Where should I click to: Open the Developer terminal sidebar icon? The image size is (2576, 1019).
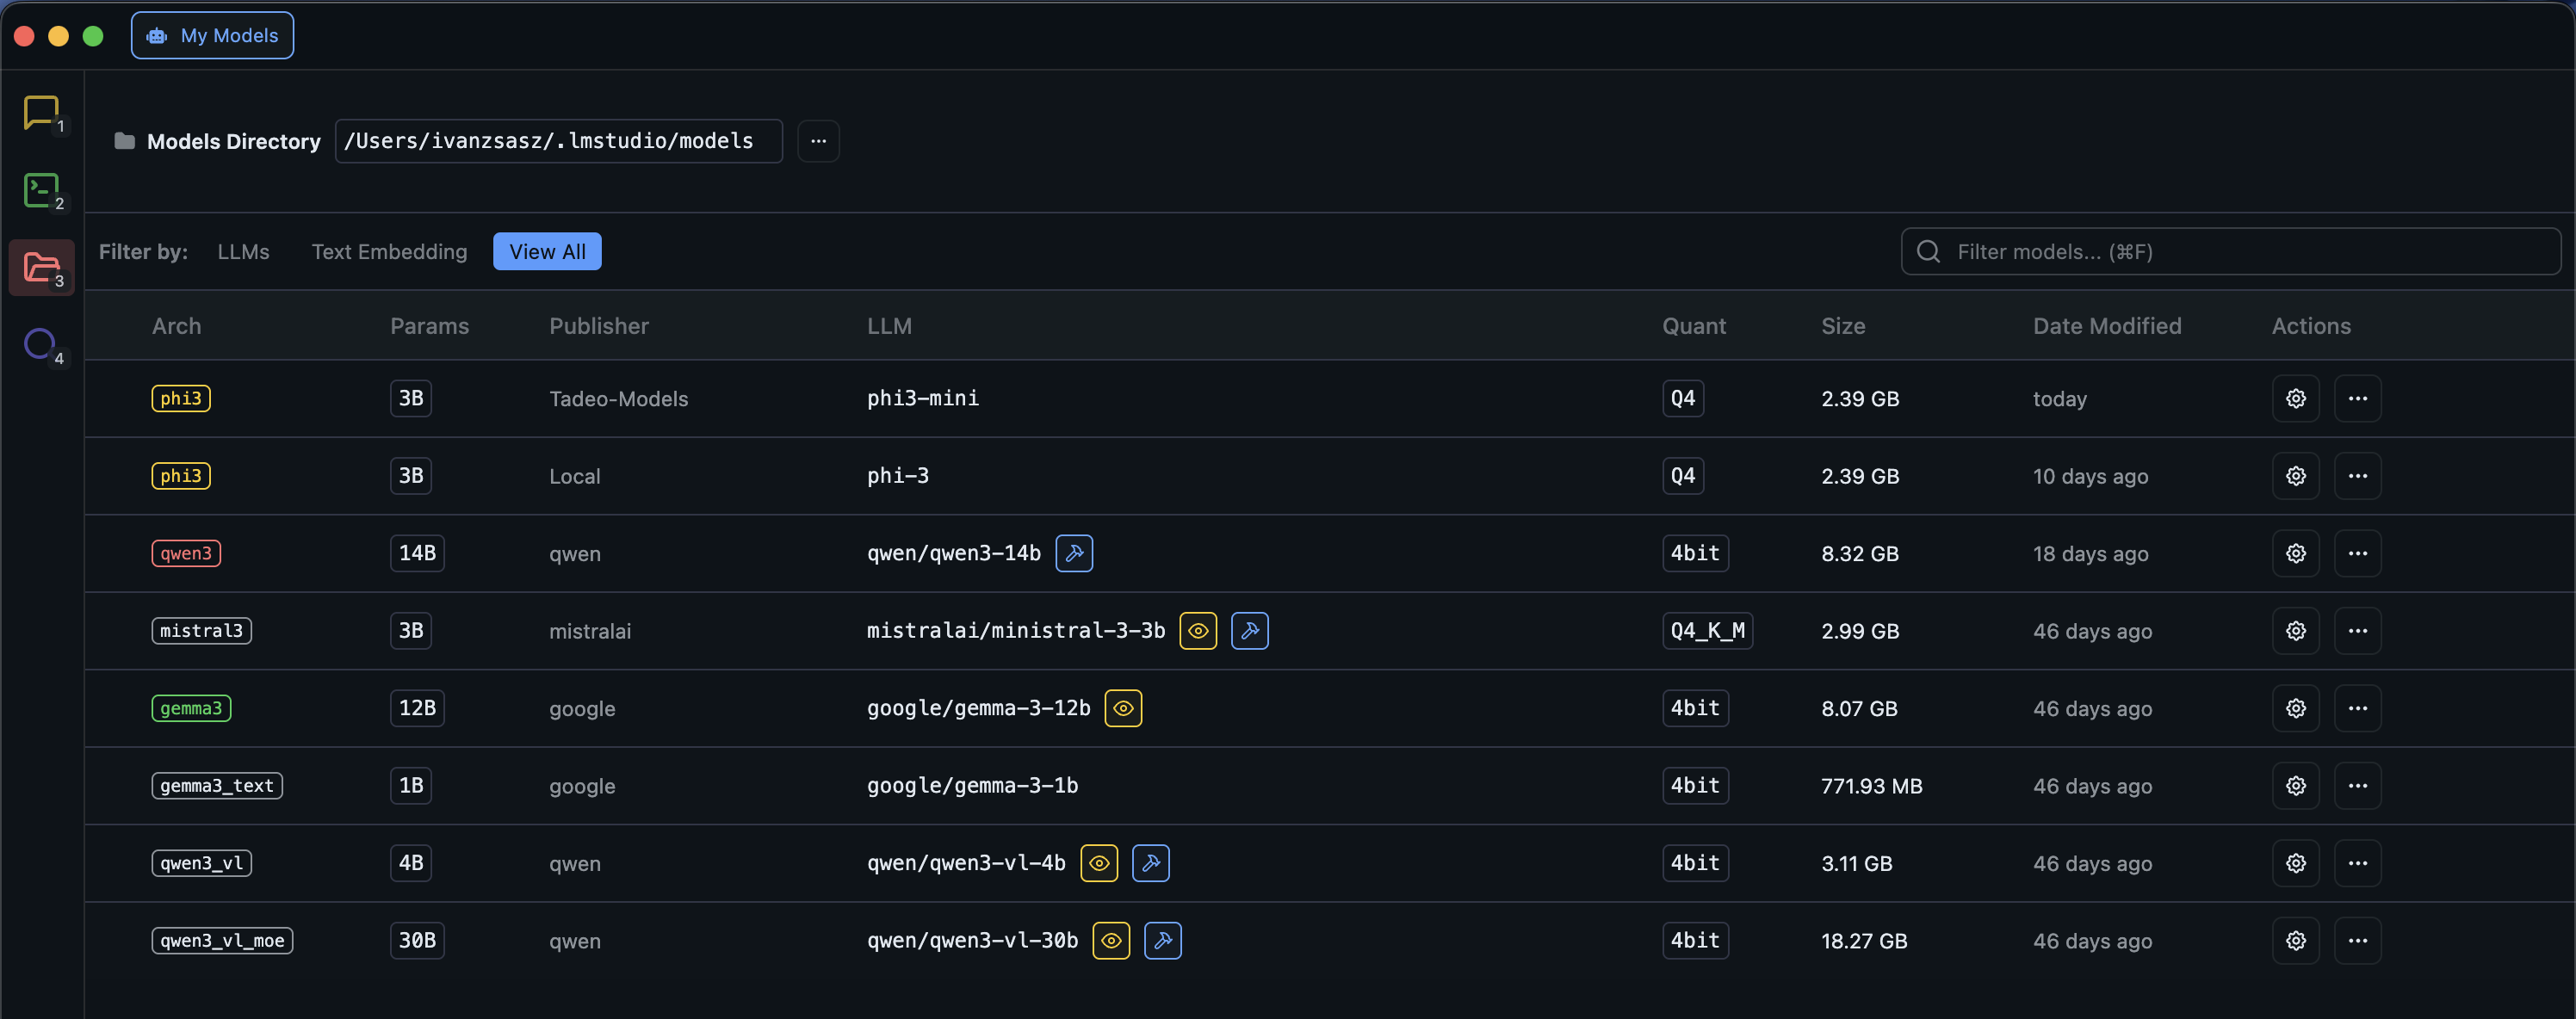42,190
